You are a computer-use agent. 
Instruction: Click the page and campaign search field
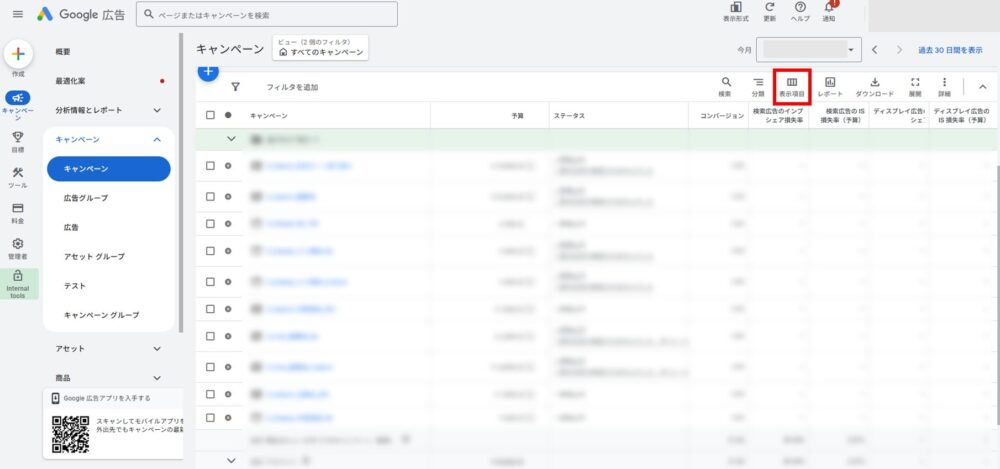pos(266,14)
